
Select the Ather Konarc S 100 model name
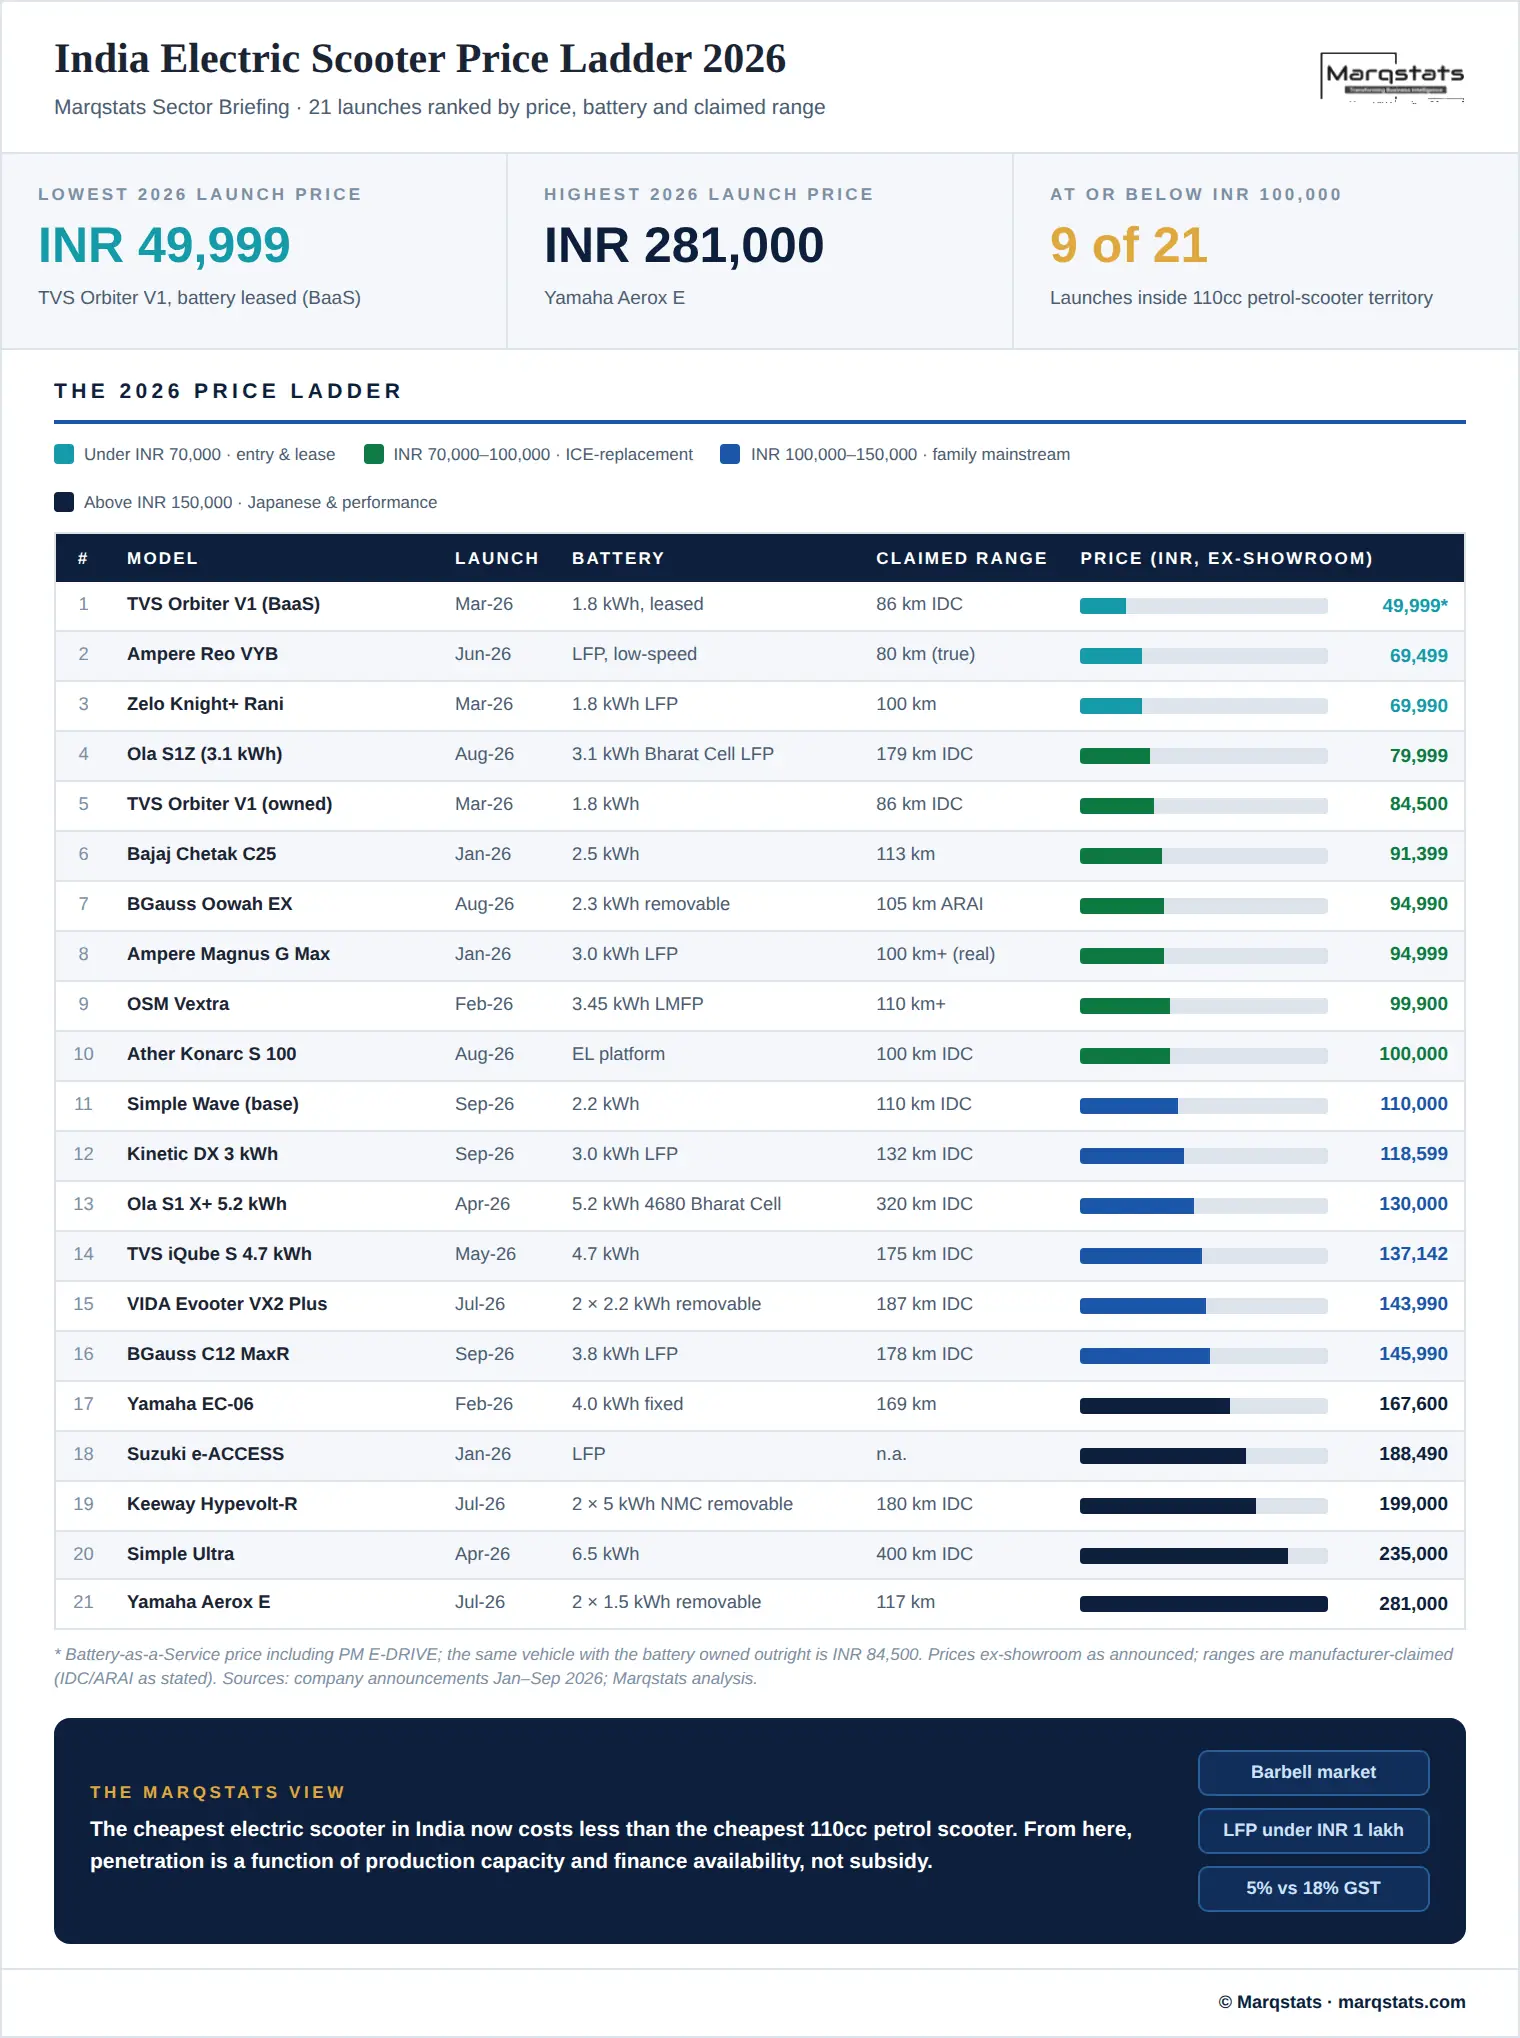[211, 1054]
